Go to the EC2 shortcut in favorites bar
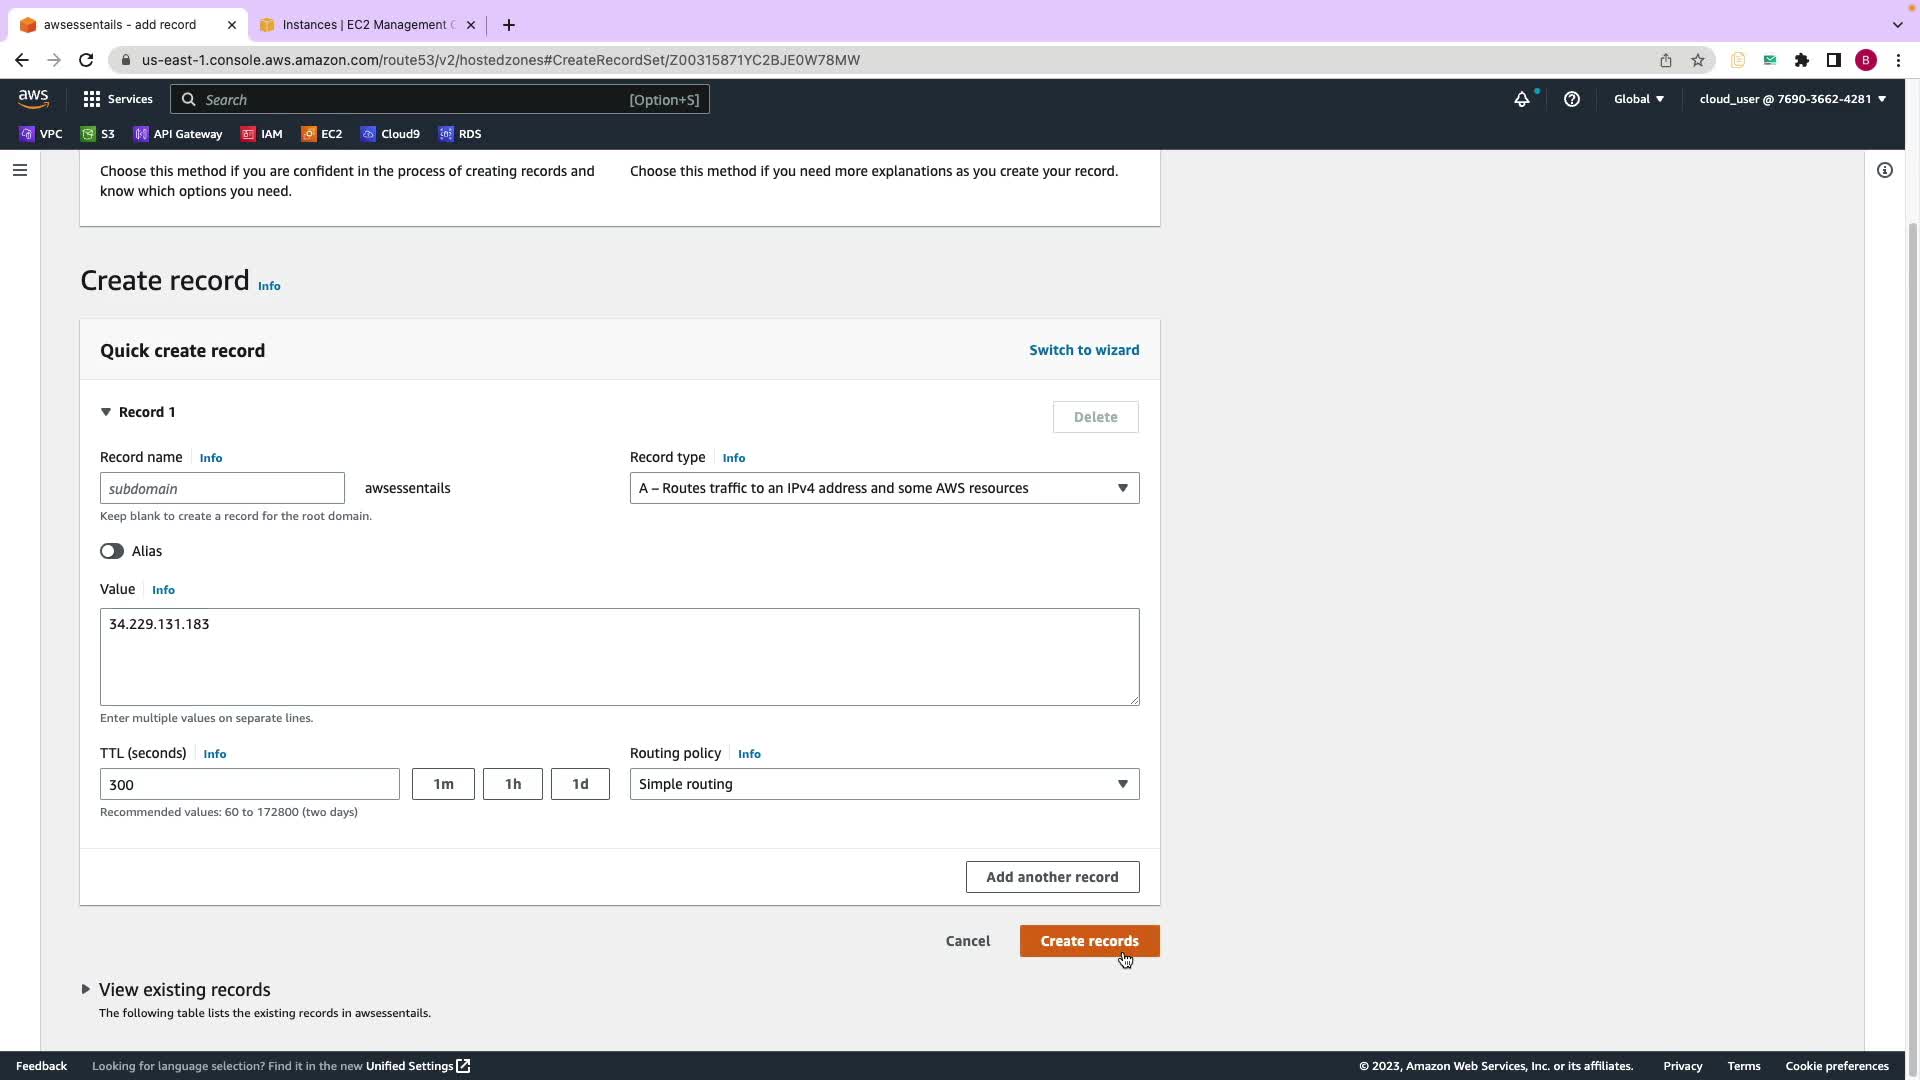 click(x=322, y=134)
